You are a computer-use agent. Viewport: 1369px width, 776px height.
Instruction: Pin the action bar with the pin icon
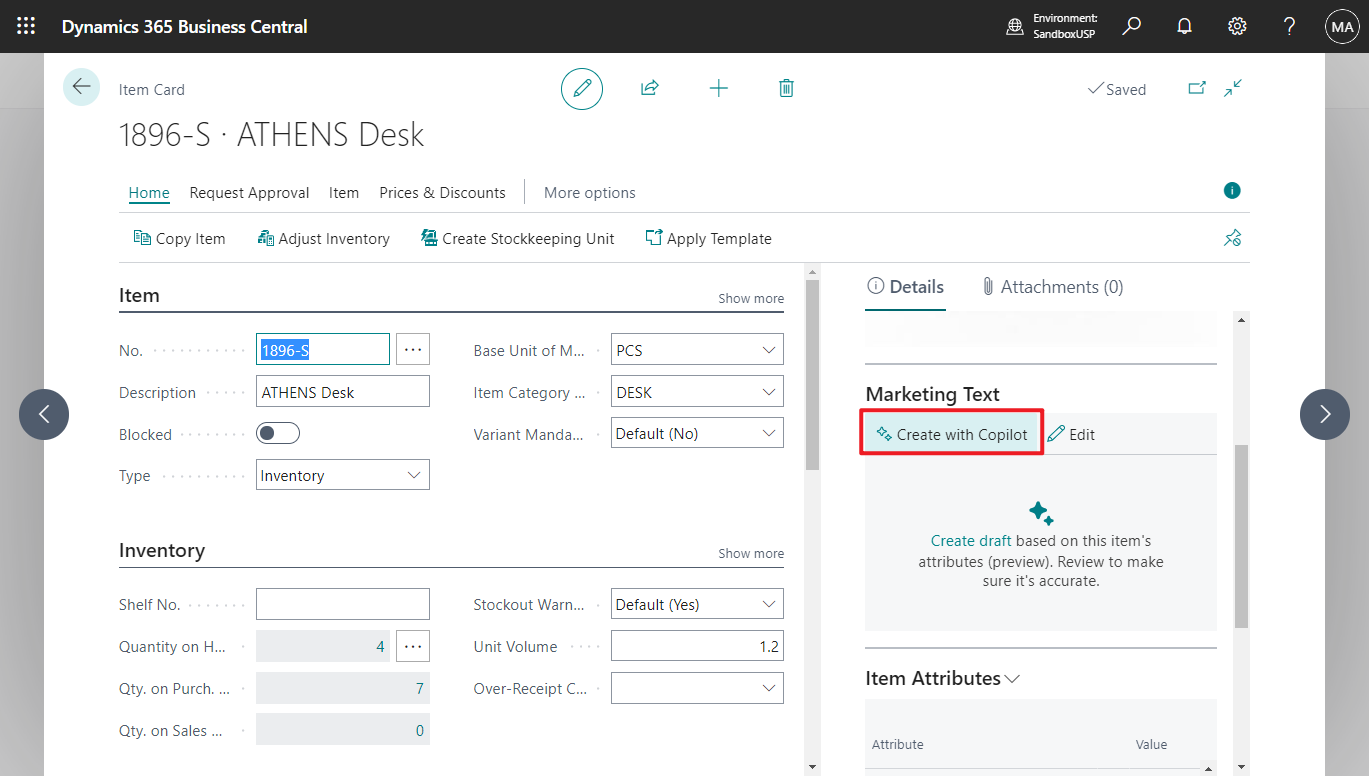click(1232, 238)
